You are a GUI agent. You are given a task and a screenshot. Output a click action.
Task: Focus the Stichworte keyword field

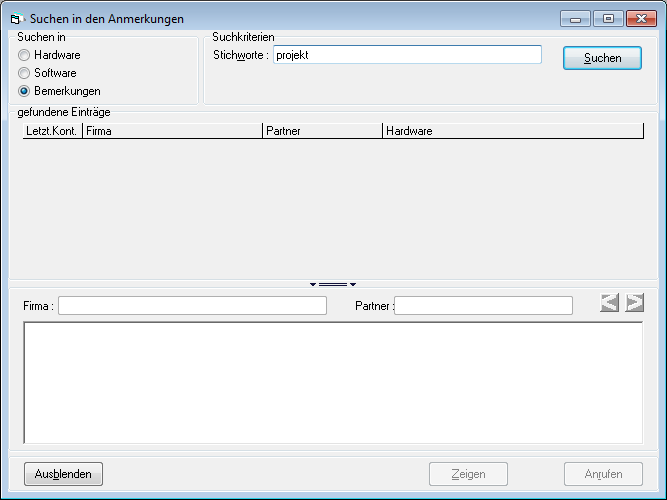[x=406, y=55]
